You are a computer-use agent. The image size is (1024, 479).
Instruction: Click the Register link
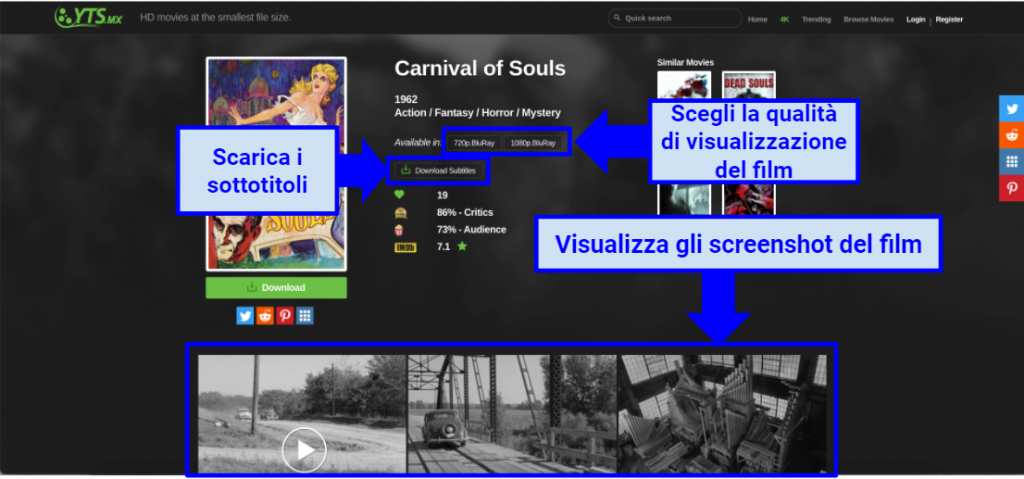[x=949, y=20]
